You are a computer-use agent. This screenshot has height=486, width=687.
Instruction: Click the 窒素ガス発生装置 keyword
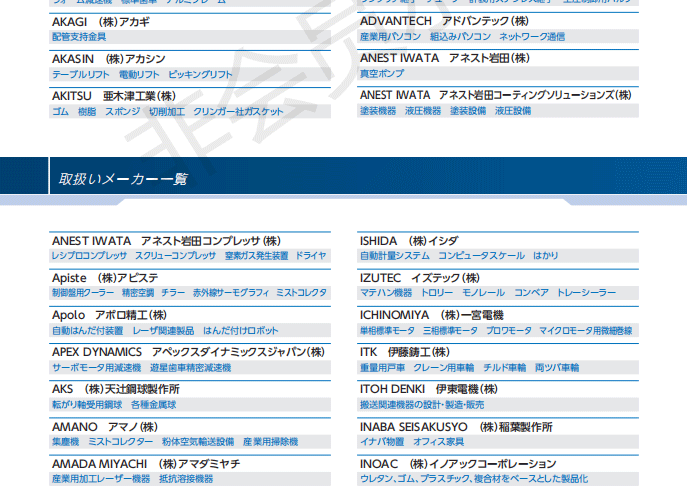[x=256, y=255]
